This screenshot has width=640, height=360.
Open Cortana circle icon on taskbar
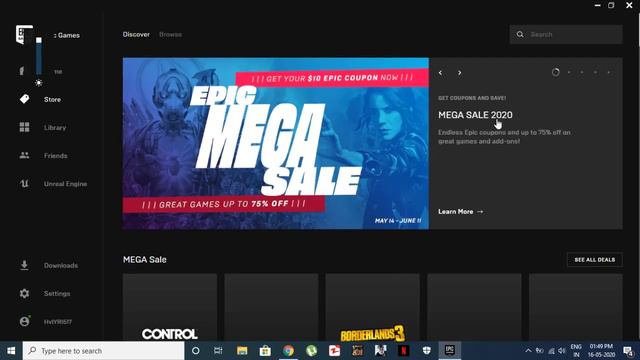click(196, 351)
